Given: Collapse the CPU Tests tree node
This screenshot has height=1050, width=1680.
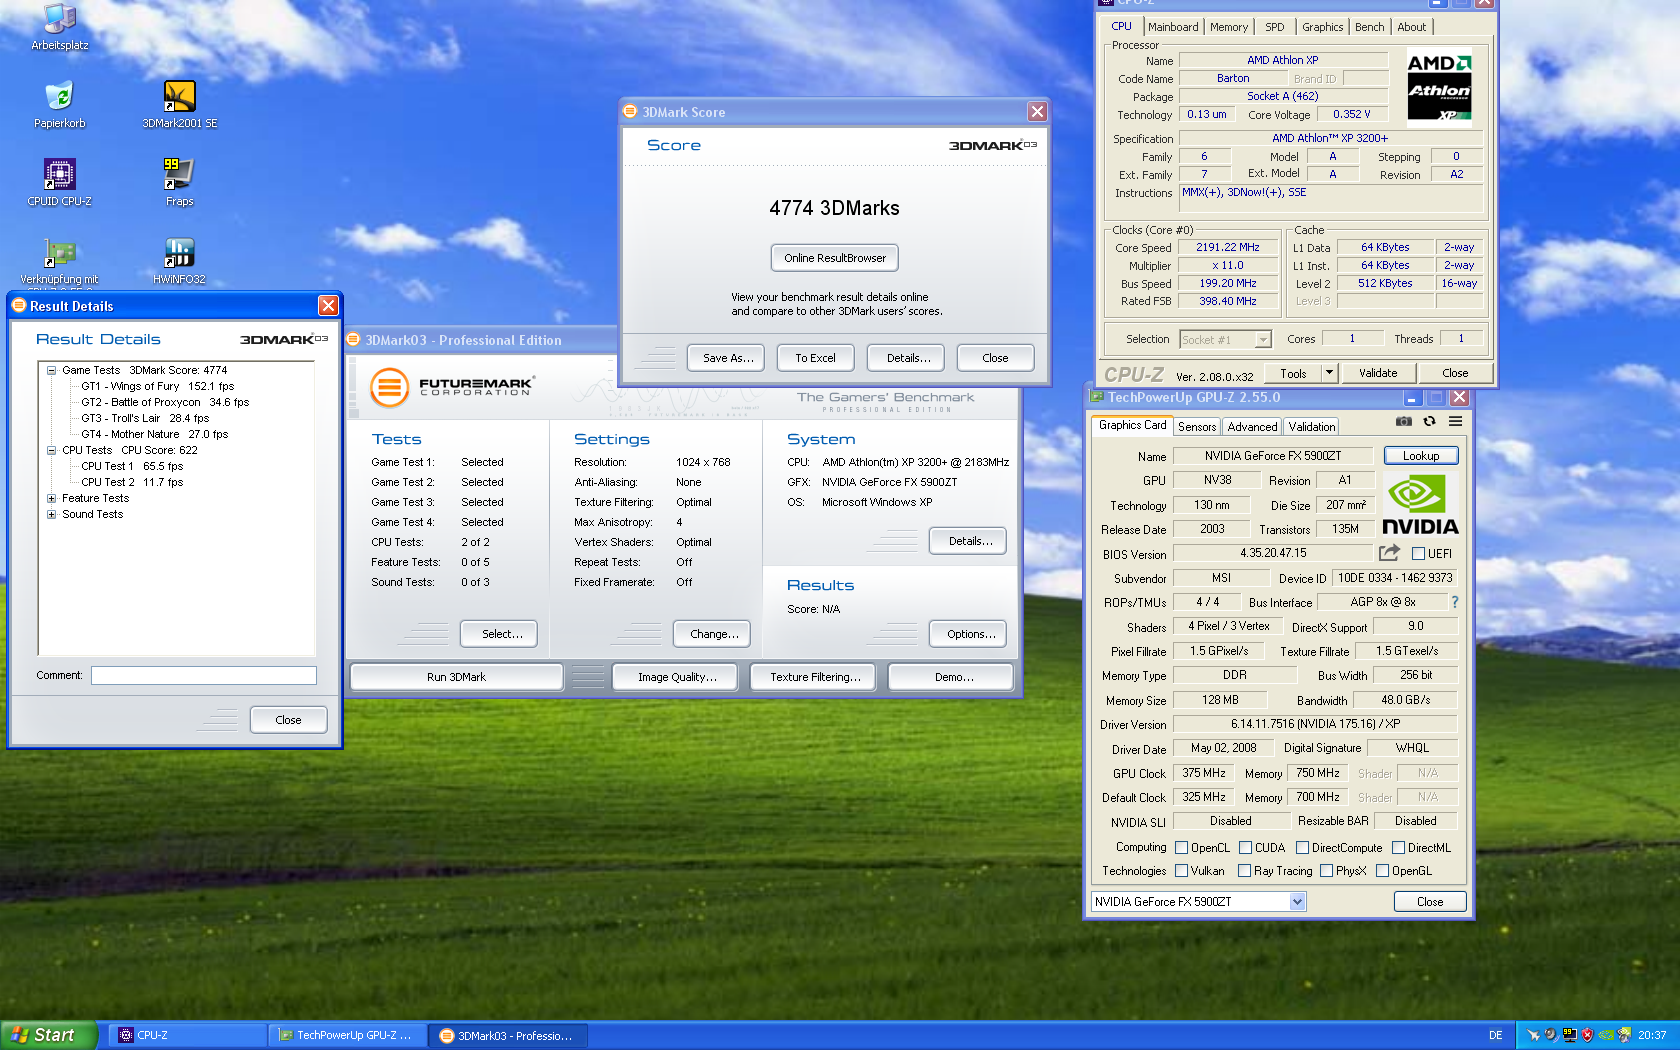Looking at the screenshot, I should click(51, 450).
